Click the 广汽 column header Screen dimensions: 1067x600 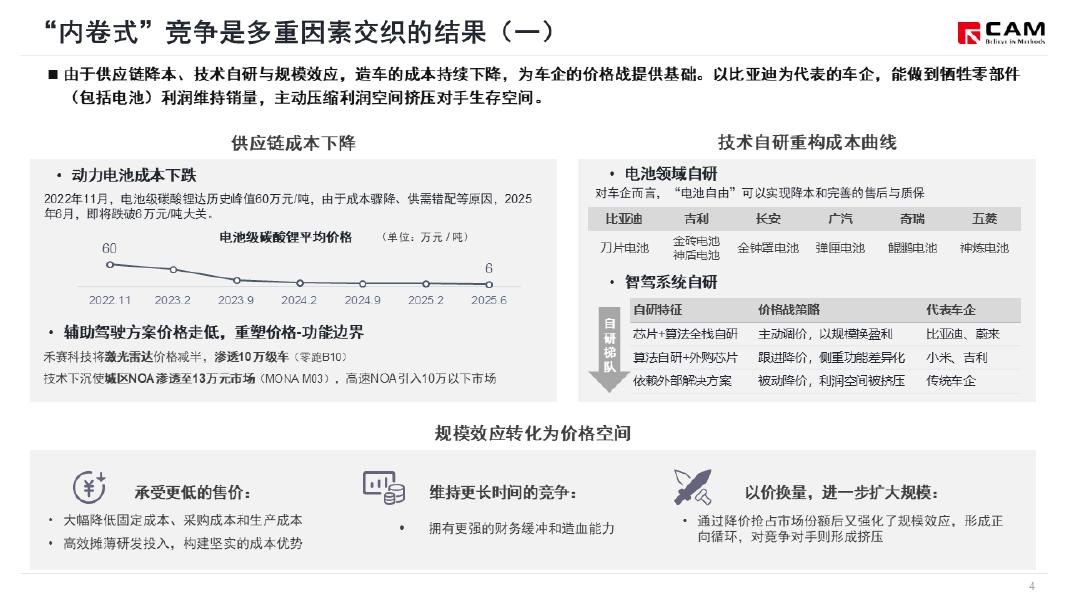[840, 219]
